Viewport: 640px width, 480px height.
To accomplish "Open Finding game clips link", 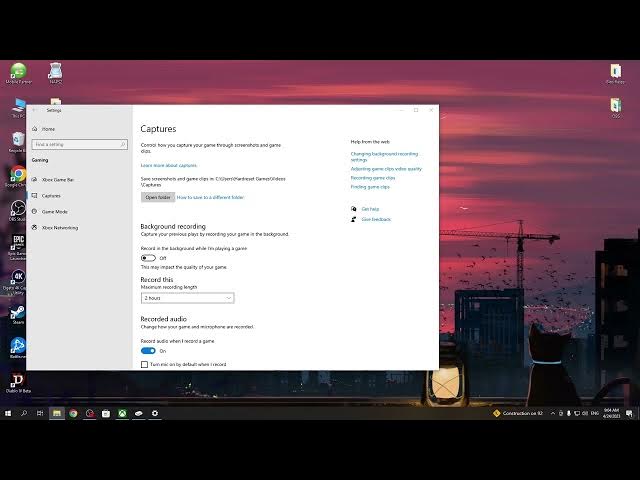I will [370, 187].
